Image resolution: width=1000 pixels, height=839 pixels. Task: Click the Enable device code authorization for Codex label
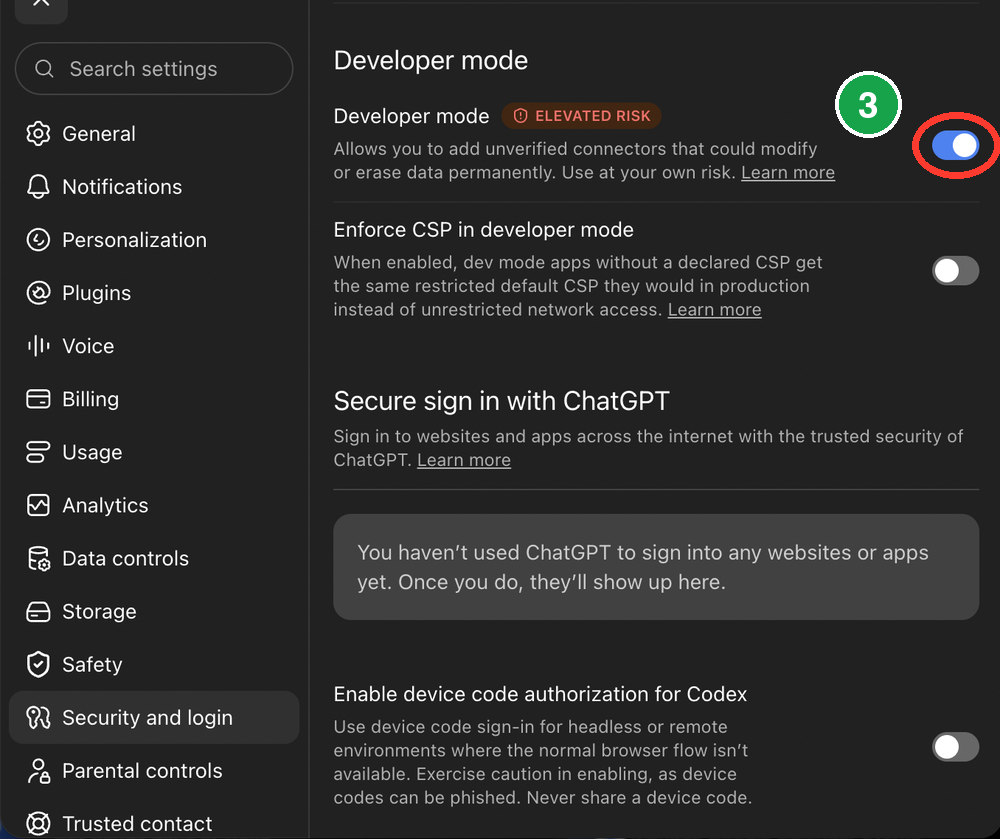tap(540, 694)
